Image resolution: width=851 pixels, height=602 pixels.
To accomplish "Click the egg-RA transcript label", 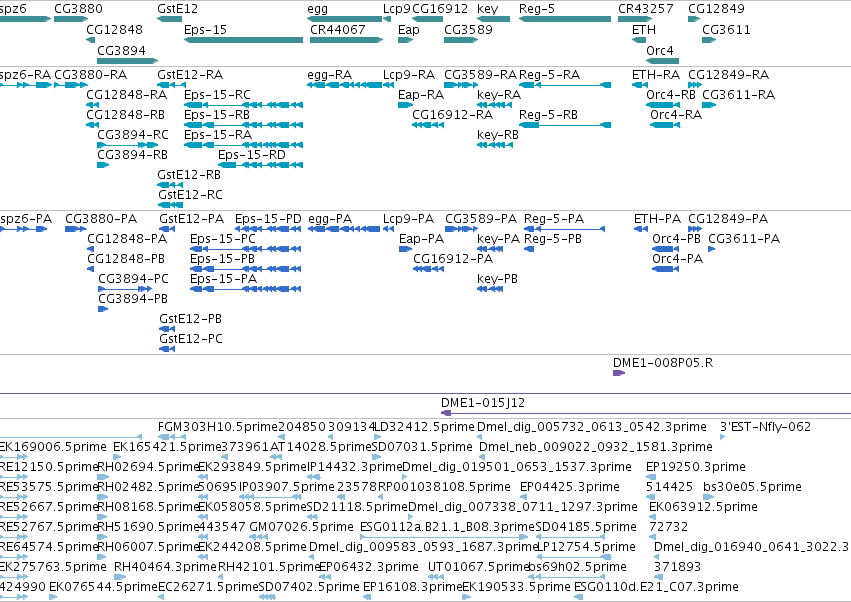I will 329,75.
